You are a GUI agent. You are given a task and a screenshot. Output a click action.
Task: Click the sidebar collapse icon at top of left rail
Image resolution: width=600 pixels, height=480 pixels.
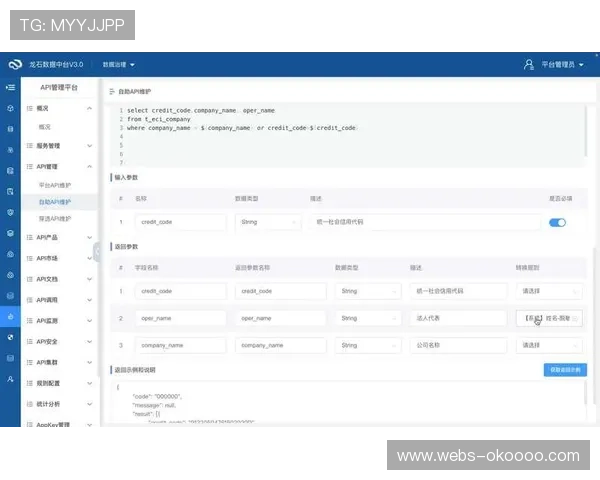[10, 88]
